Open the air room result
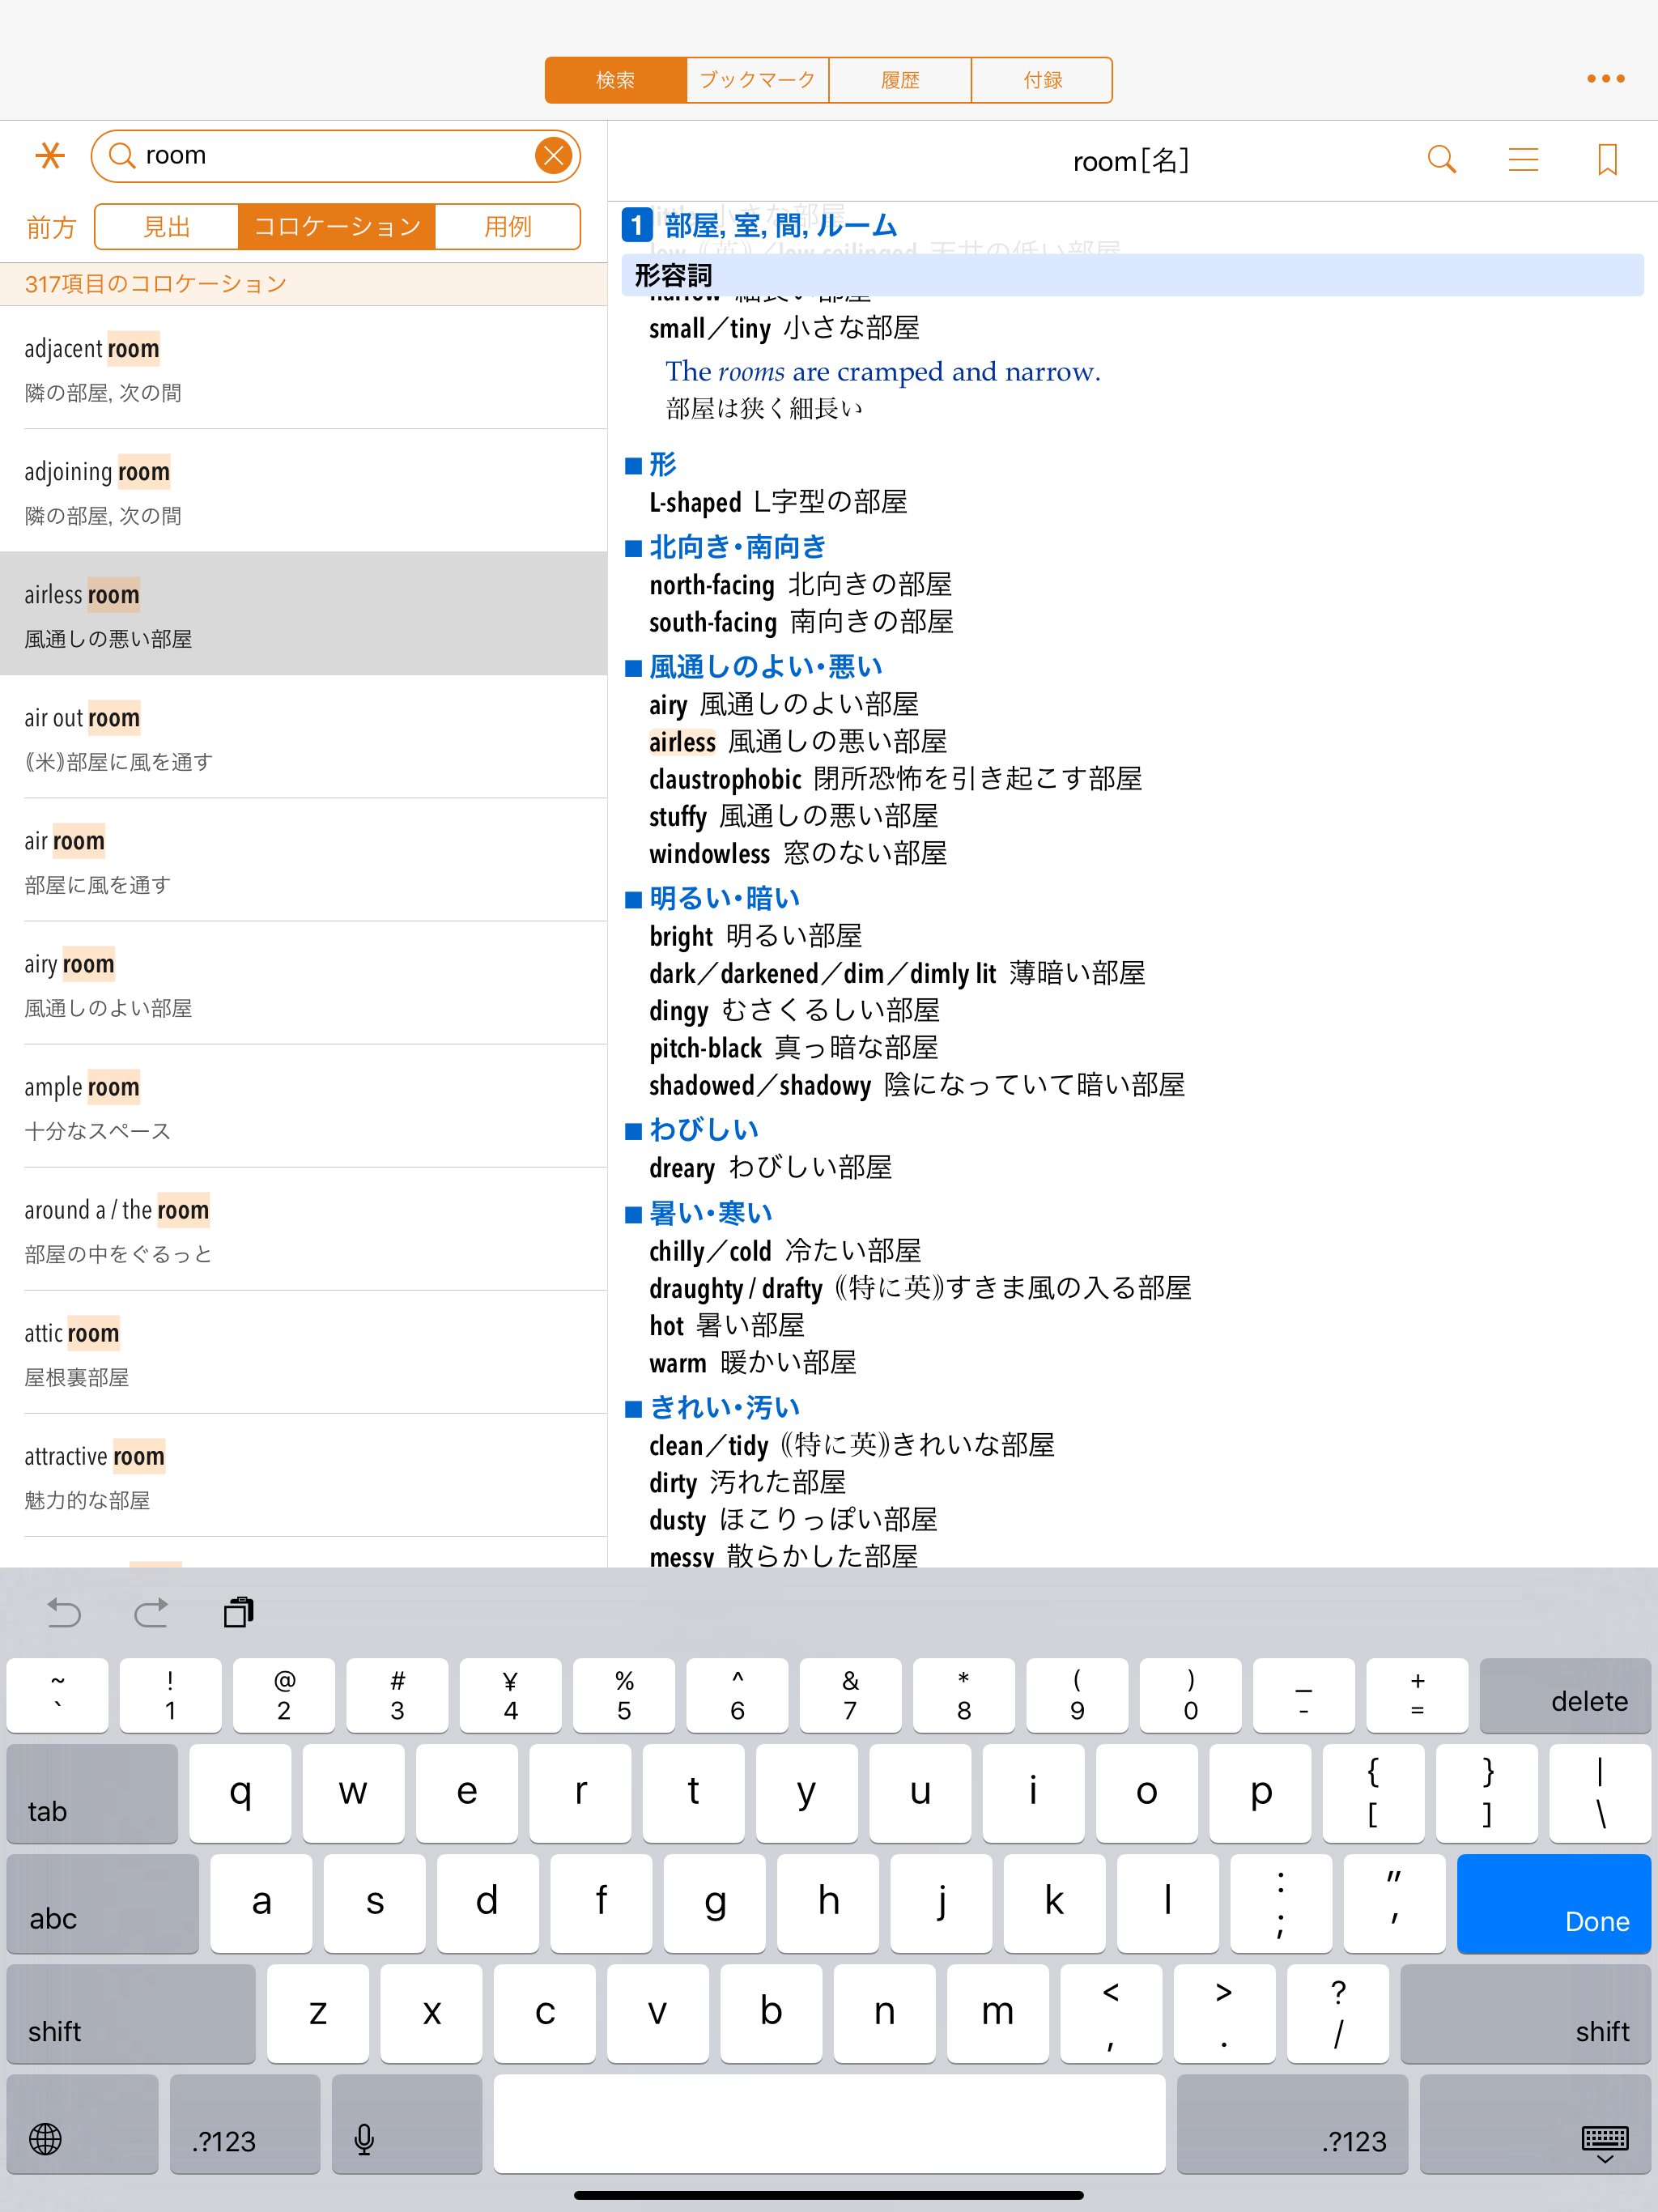Image resolution: width=1658 pixels, height=2212 pixels. coord(304,861)
